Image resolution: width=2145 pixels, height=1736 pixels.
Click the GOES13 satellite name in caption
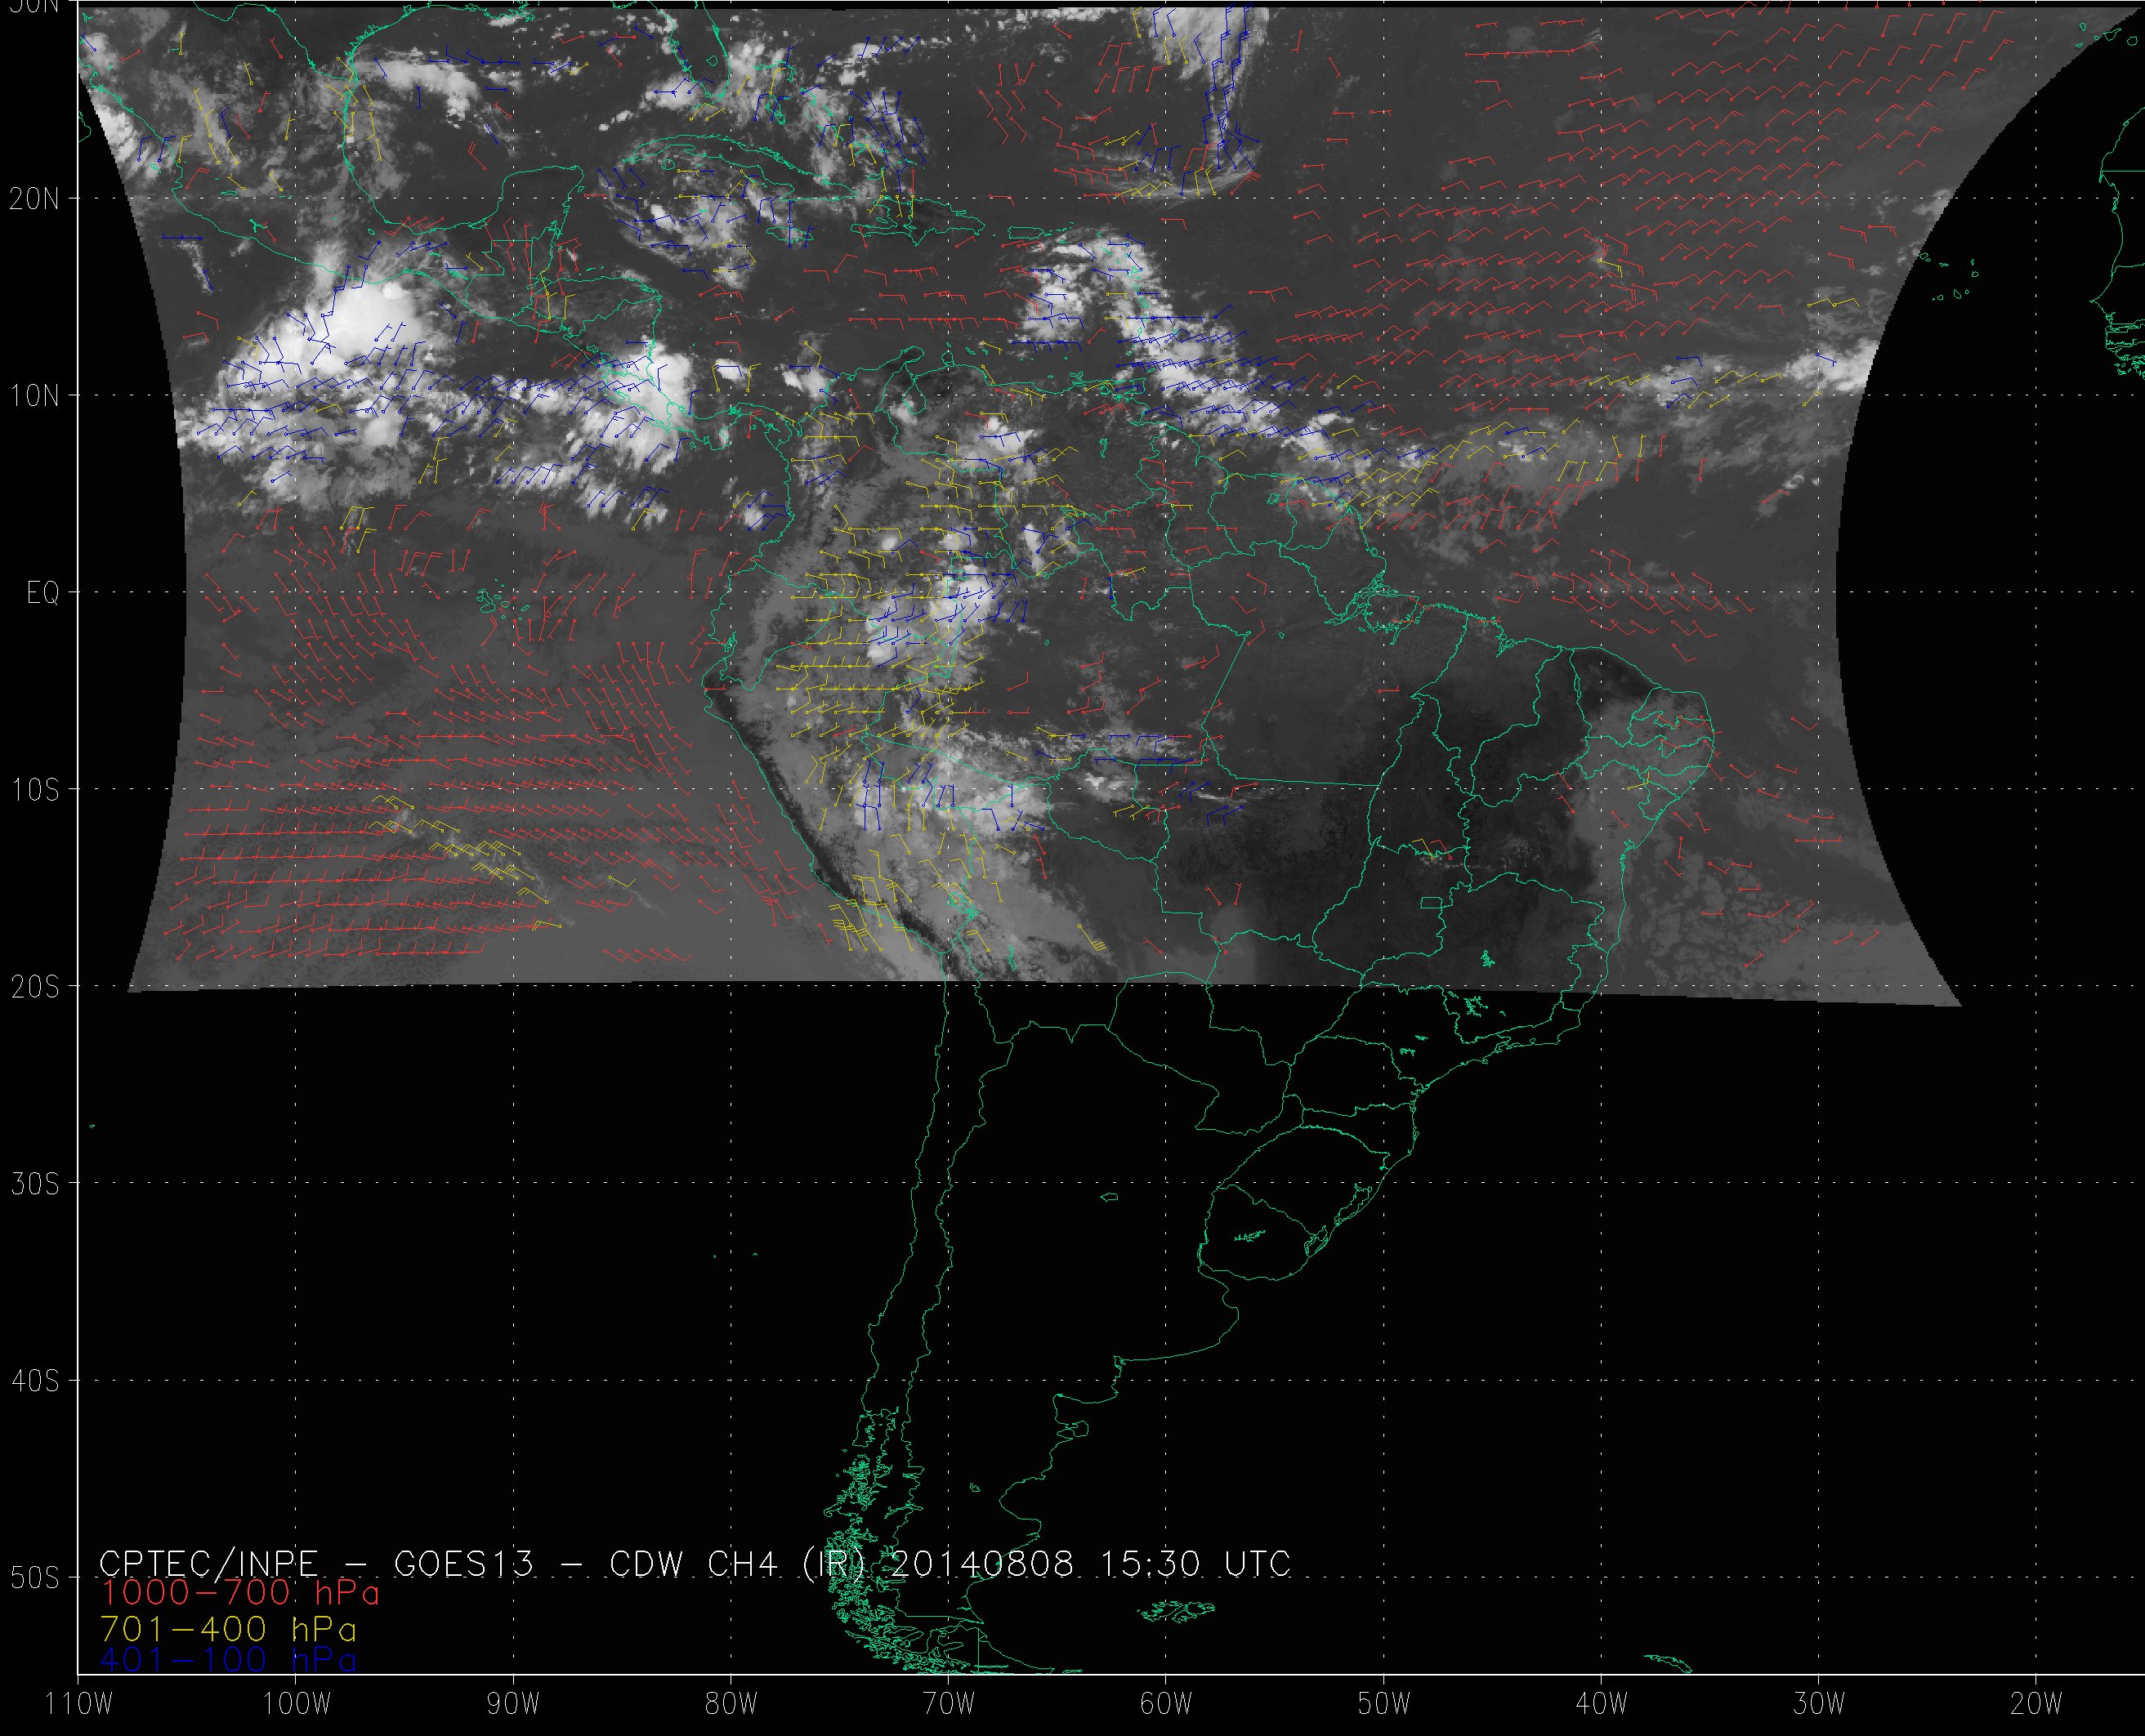pyautogui.click(x=464, y=1563)
